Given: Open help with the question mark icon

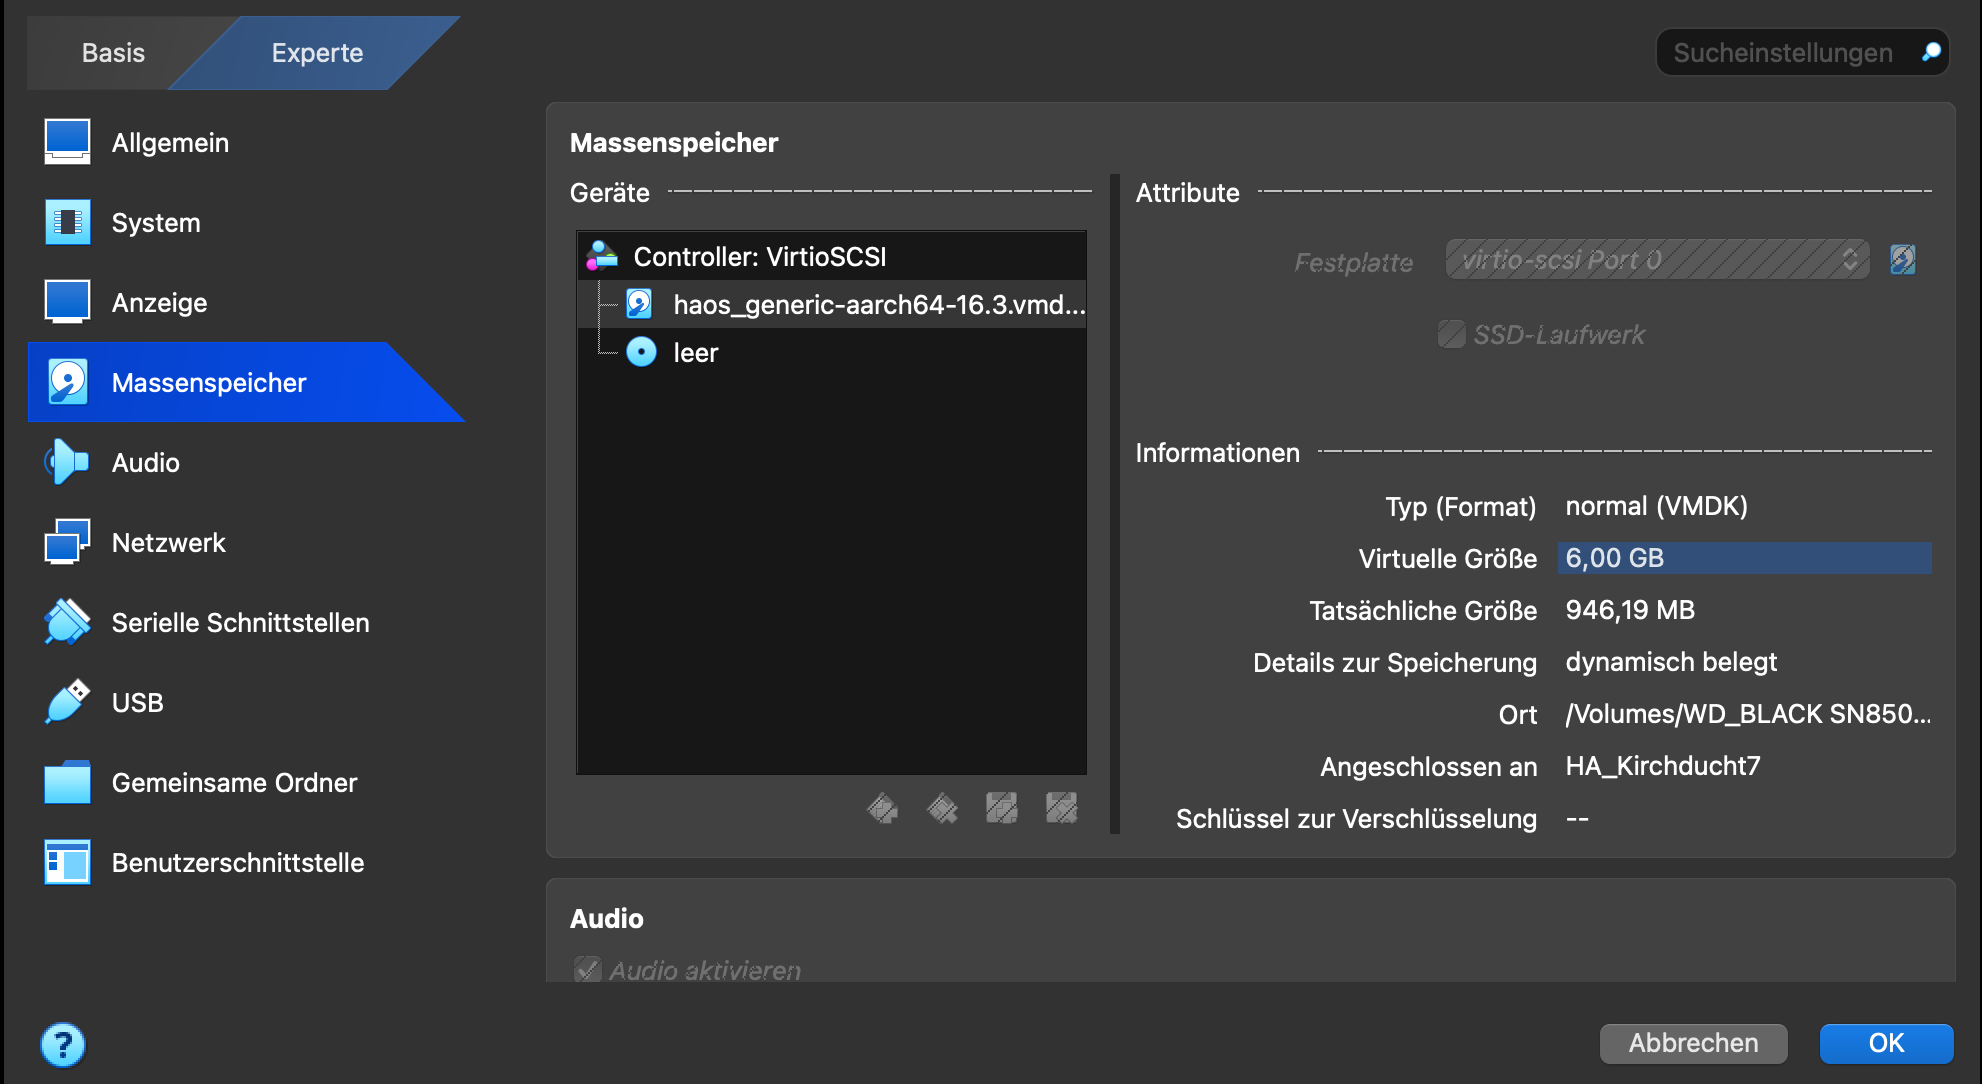Looking at the screenshot, I should pyautogui.click(x=62, y=1045).
